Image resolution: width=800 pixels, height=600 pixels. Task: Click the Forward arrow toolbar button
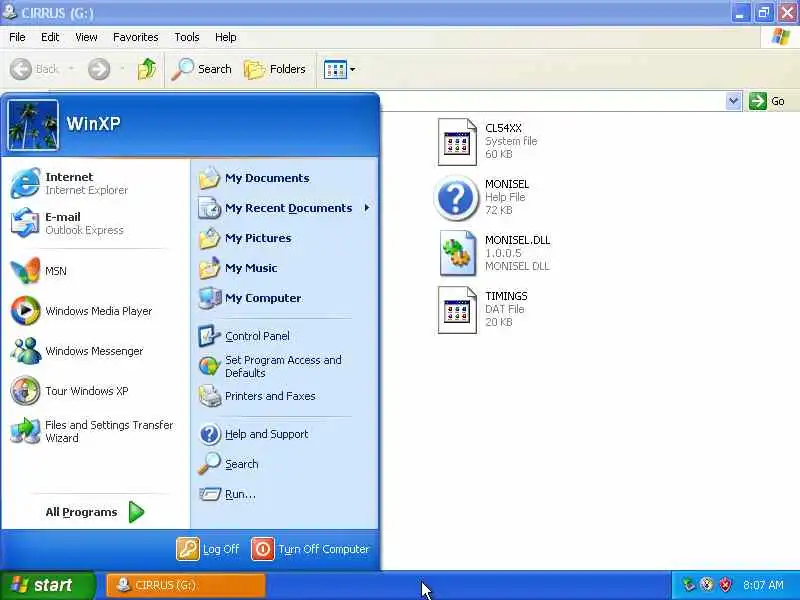pyautogui.click(x=99, y=69)
